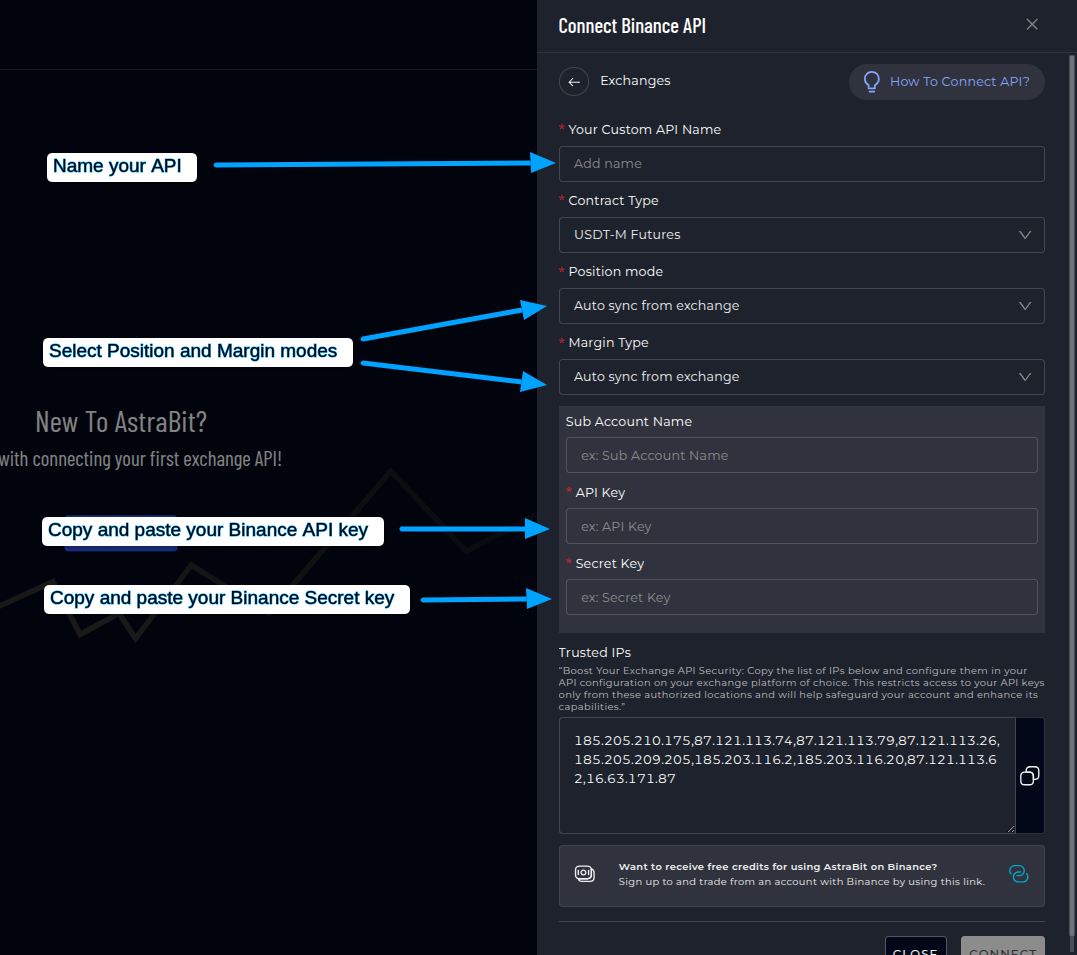Click into the Secret Key field
The height and width of the screenshot is (955, 1077).
tap(802, 597)
